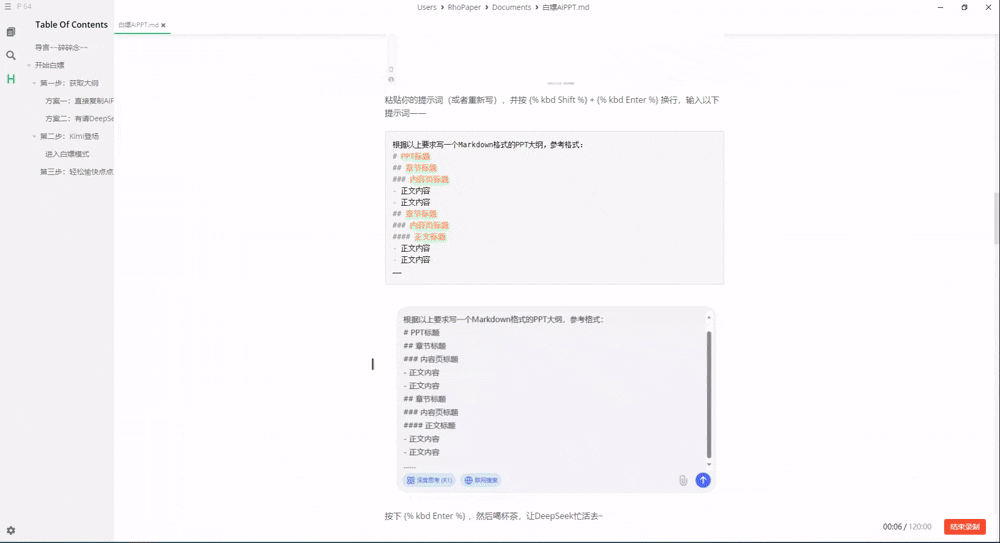Image resolution: width=1000 pixels, height=543 pixels.
Task: Click the Table Of Contents panel title
Action: pos(71,24)
